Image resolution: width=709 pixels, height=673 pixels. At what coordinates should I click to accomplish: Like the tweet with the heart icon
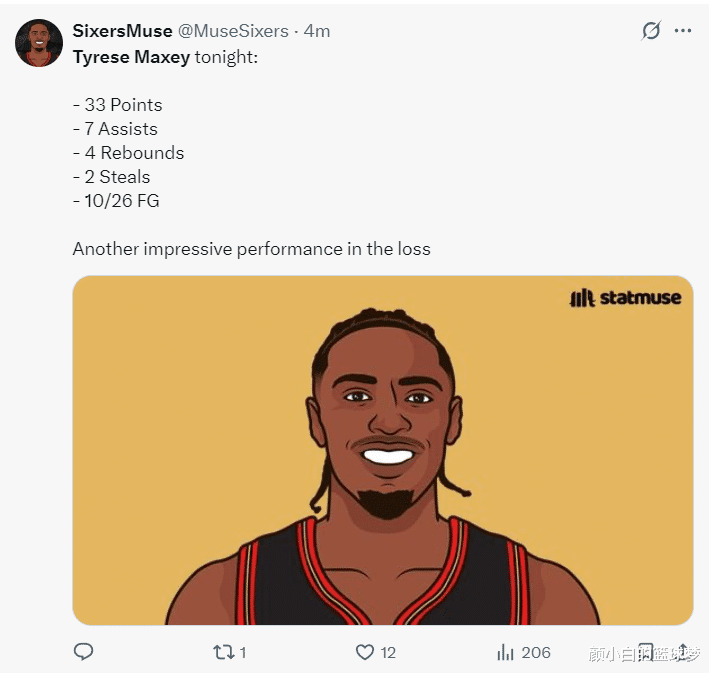click(365, 652)
